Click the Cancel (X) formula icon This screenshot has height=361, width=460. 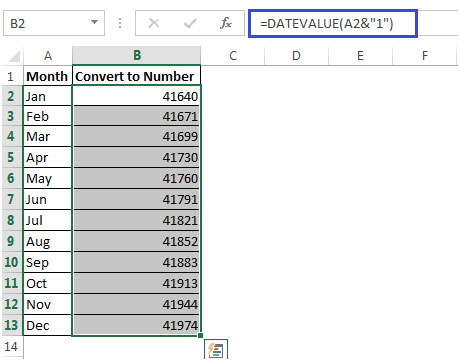click(154, 23)
